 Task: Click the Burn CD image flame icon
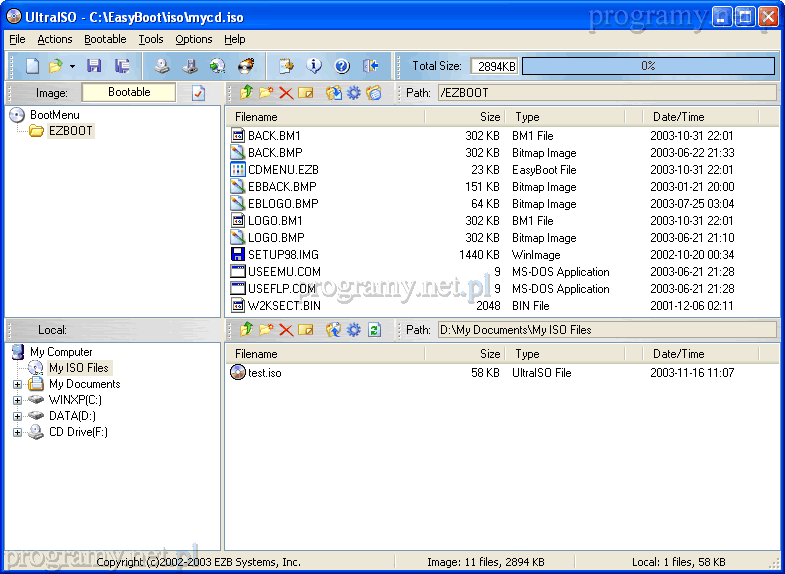point(246,66)
